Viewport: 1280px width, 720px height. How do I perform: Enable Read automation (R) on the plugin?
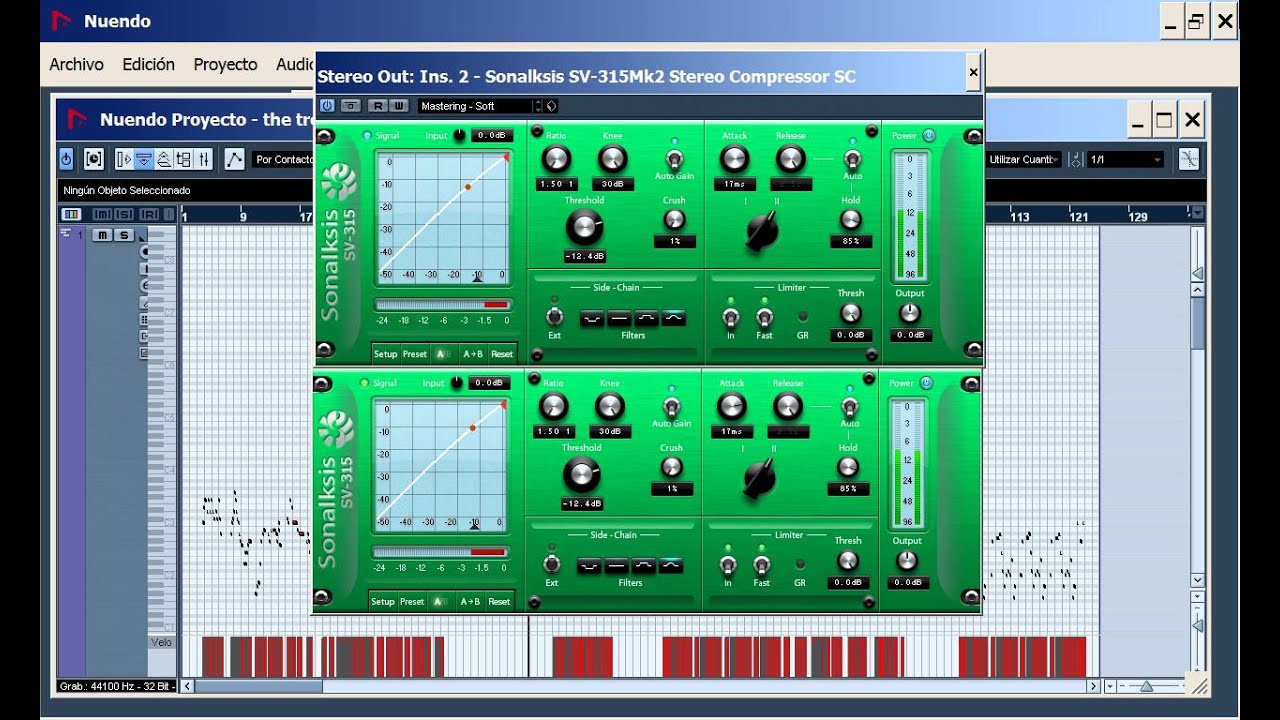coord(378,105)
